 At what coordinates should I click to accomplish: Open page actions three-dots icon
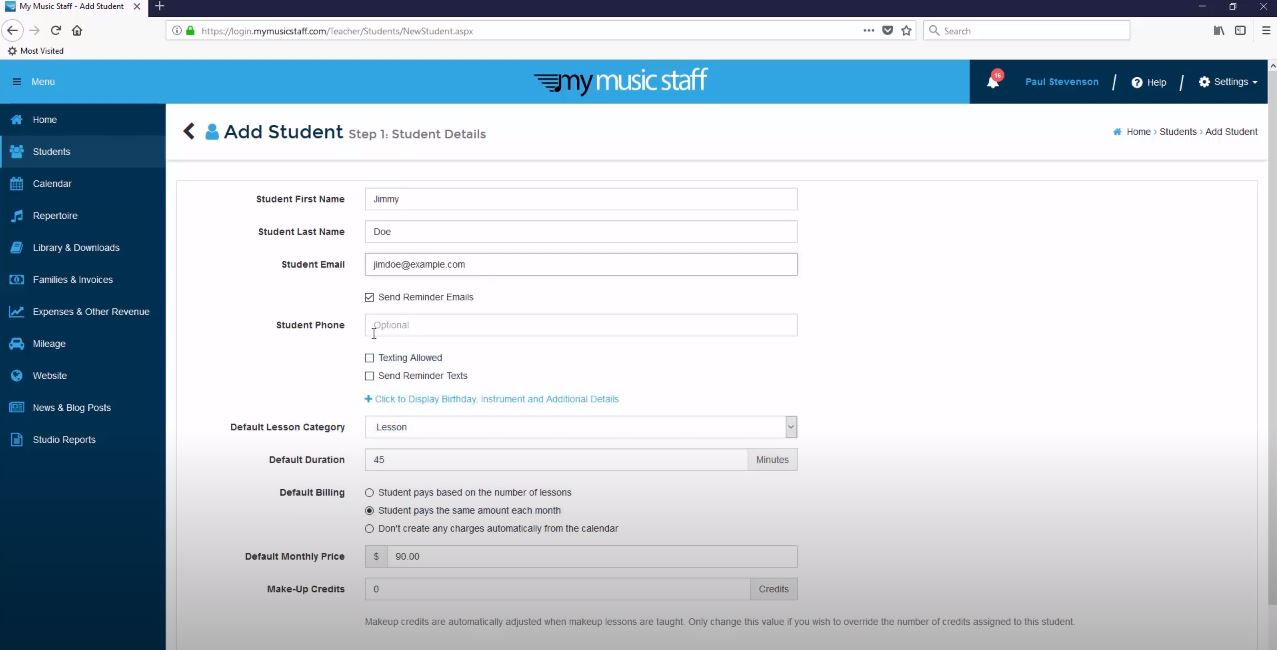point(869,31)
